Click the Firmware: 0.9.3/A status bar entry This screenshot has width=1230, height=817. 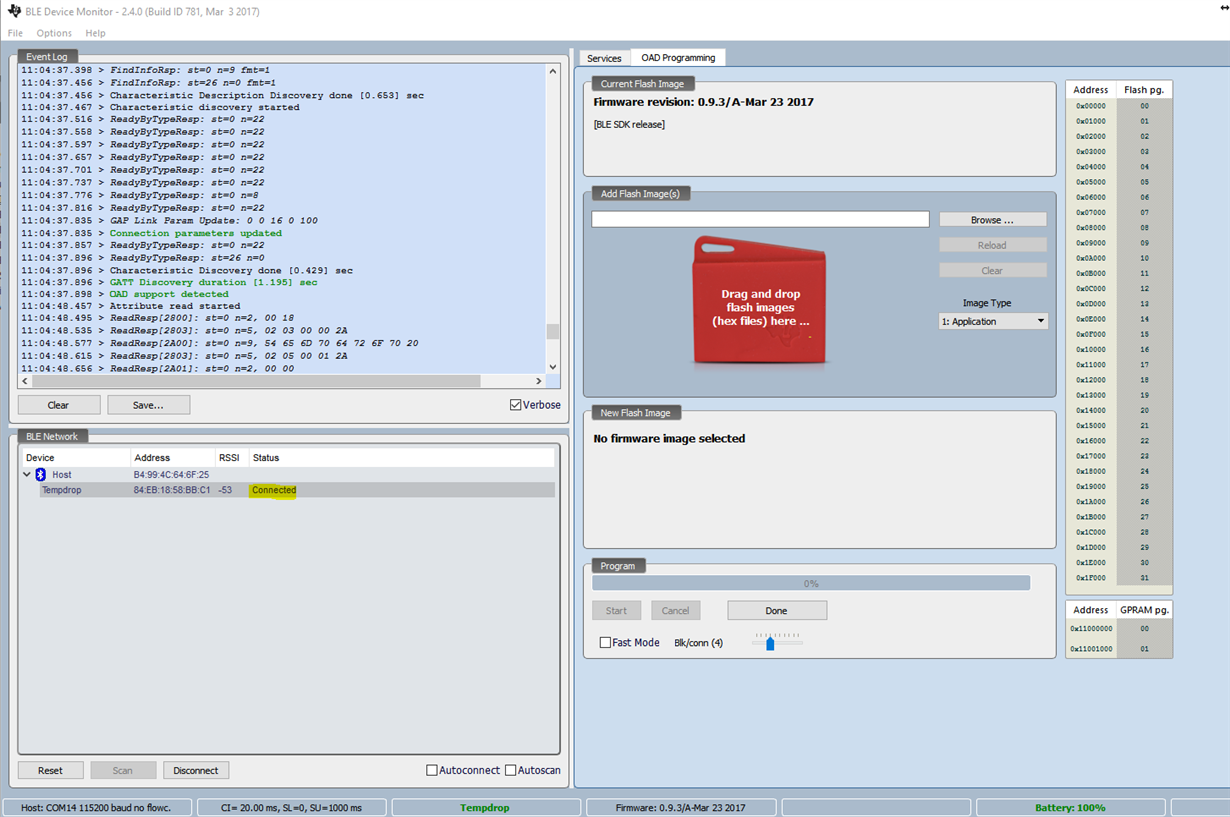coord(680,807)
